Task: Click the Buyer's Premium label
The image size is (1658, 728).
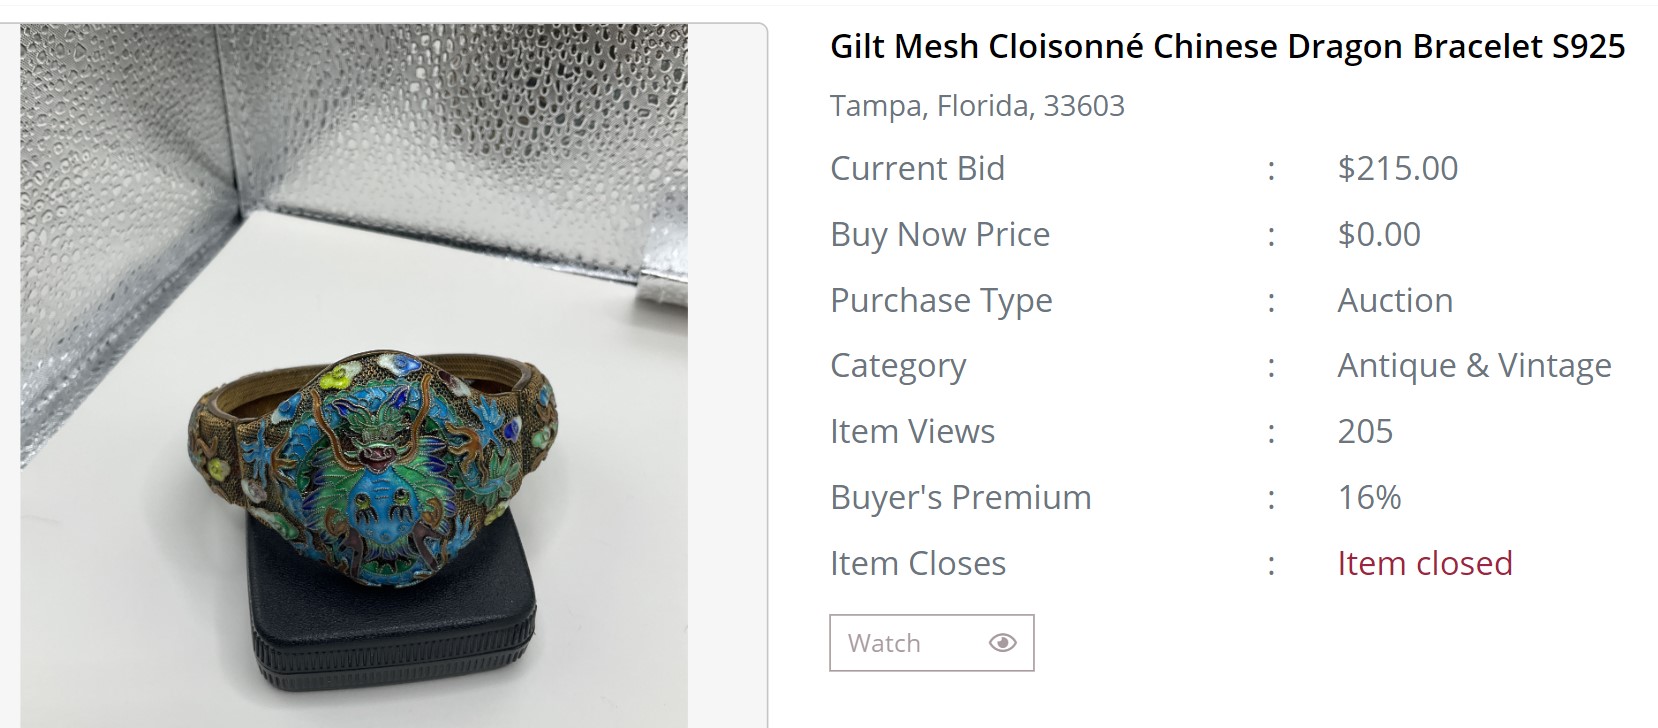Action: pyautogui.click(x=960, y=497)
